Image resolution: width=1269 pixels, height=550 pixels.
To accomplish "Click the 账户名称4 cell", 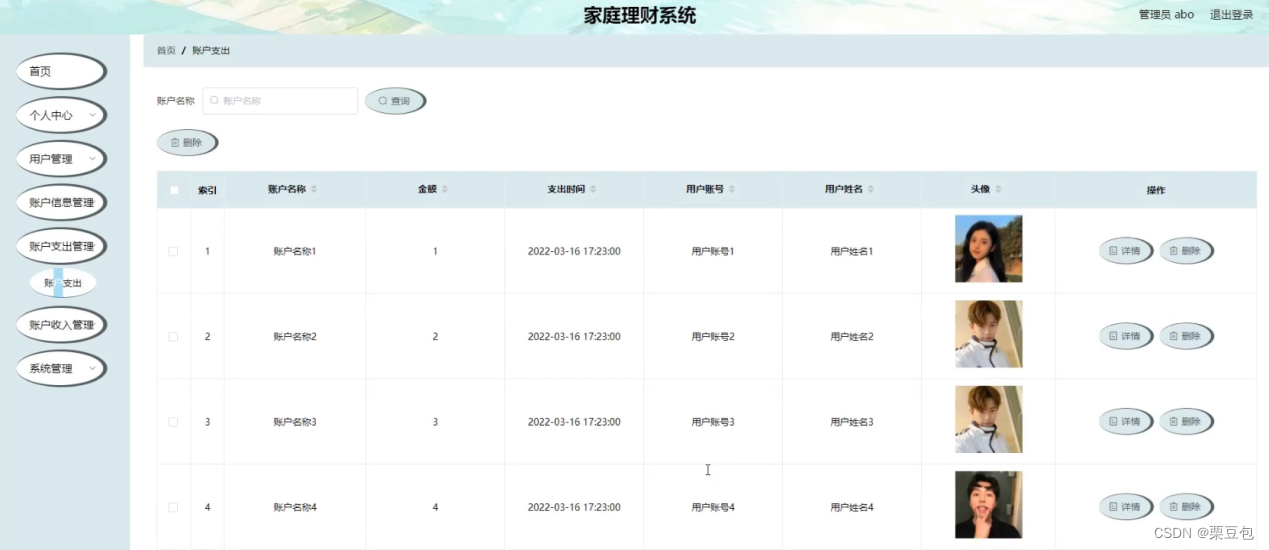I will [295, 508].
